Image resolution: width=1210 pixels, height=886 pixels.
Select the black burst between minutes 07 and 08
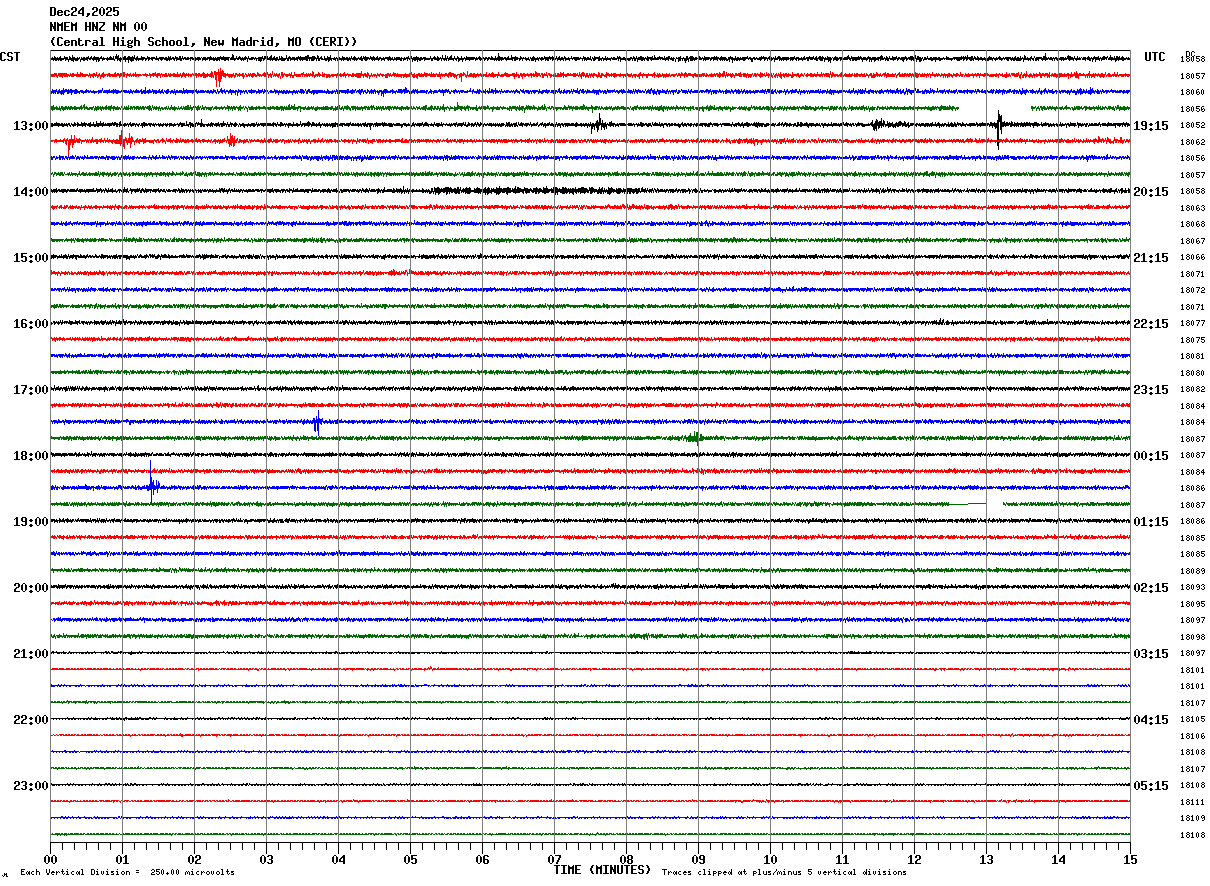598,125
